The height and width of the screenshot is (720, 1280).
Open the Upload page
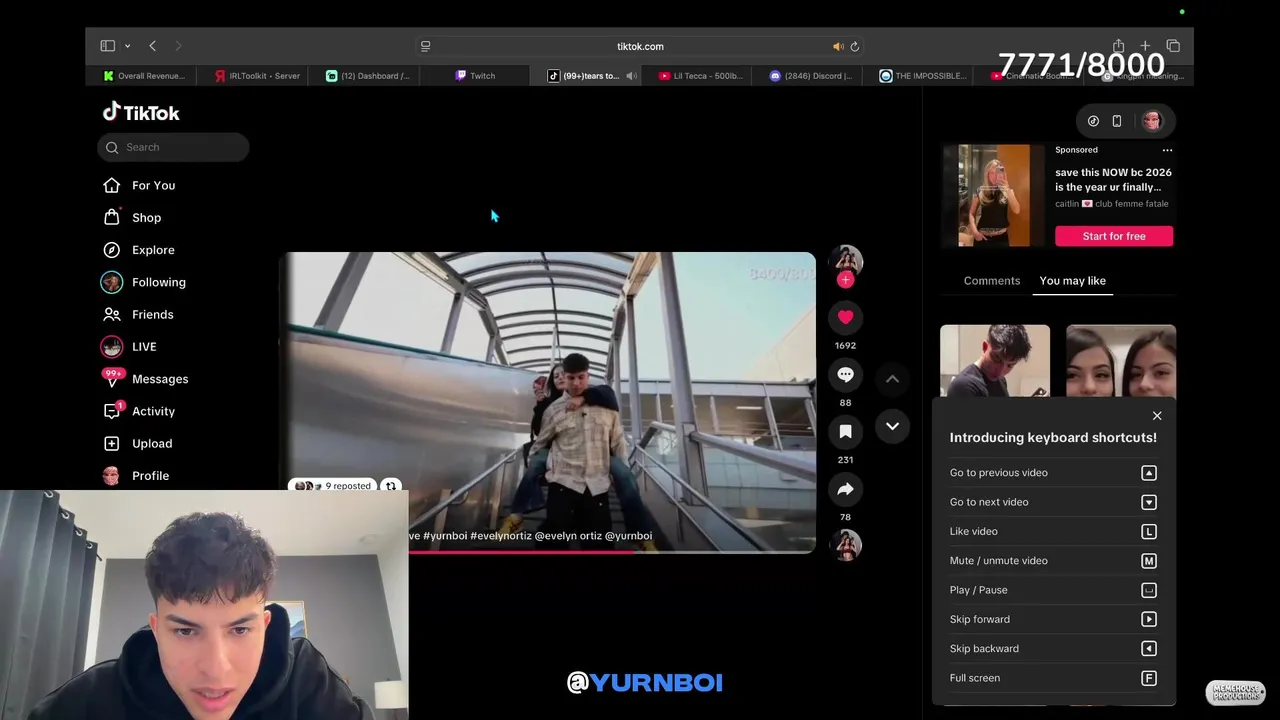pyautogui.click(x=138, y=443)
